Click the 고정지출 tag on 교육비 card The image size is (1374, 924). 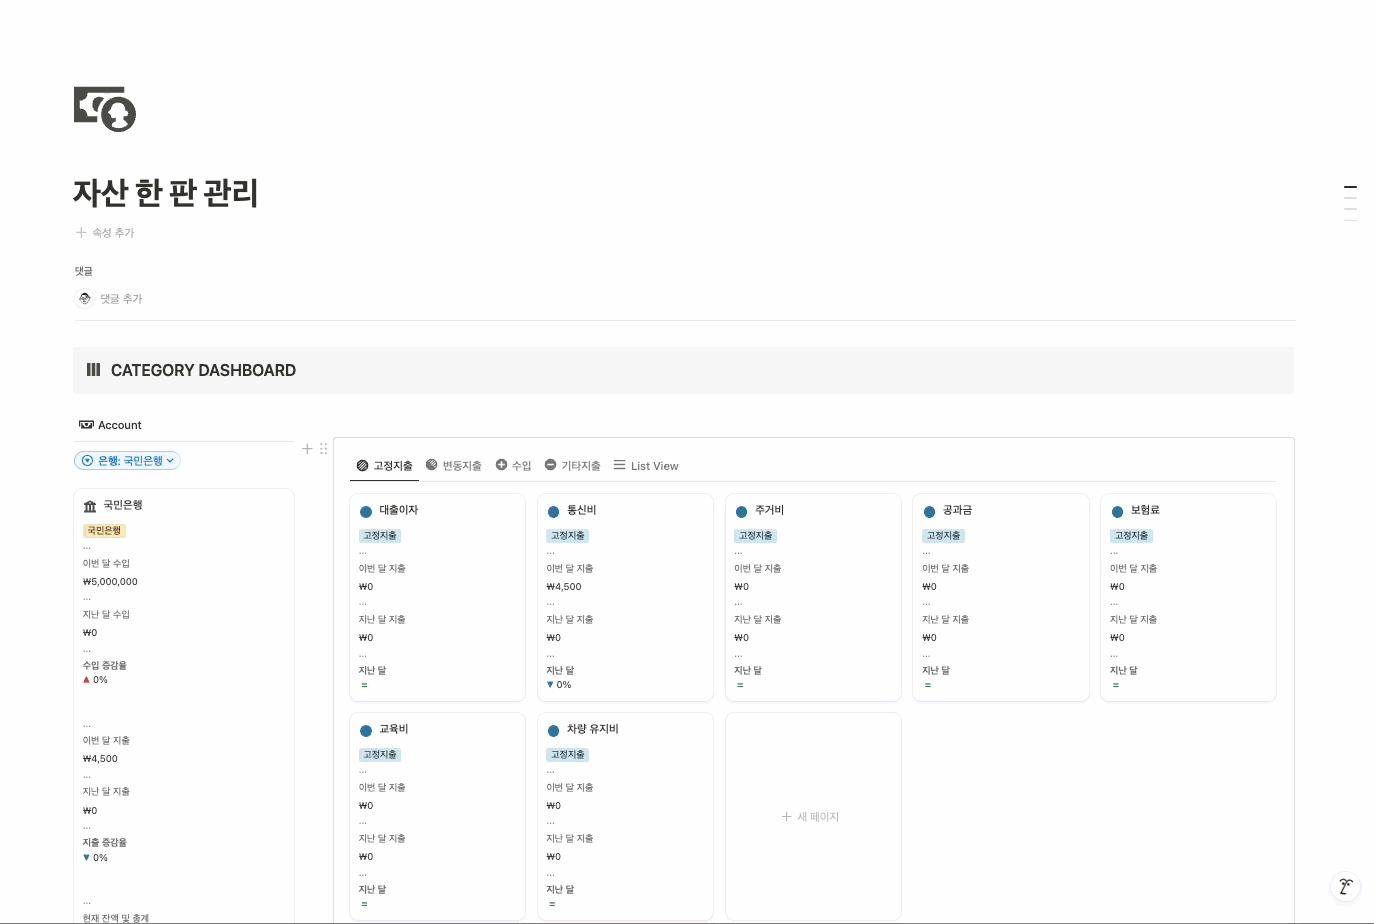pos(380,755)
